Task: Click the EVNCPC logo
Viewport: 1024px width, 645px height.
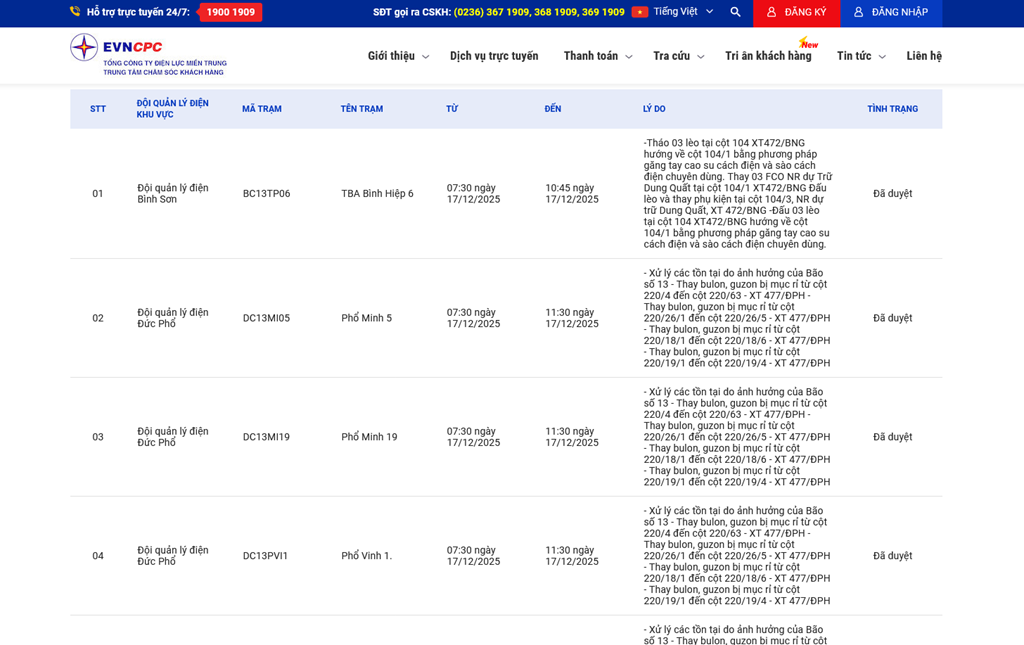Action: coord(147,55)
